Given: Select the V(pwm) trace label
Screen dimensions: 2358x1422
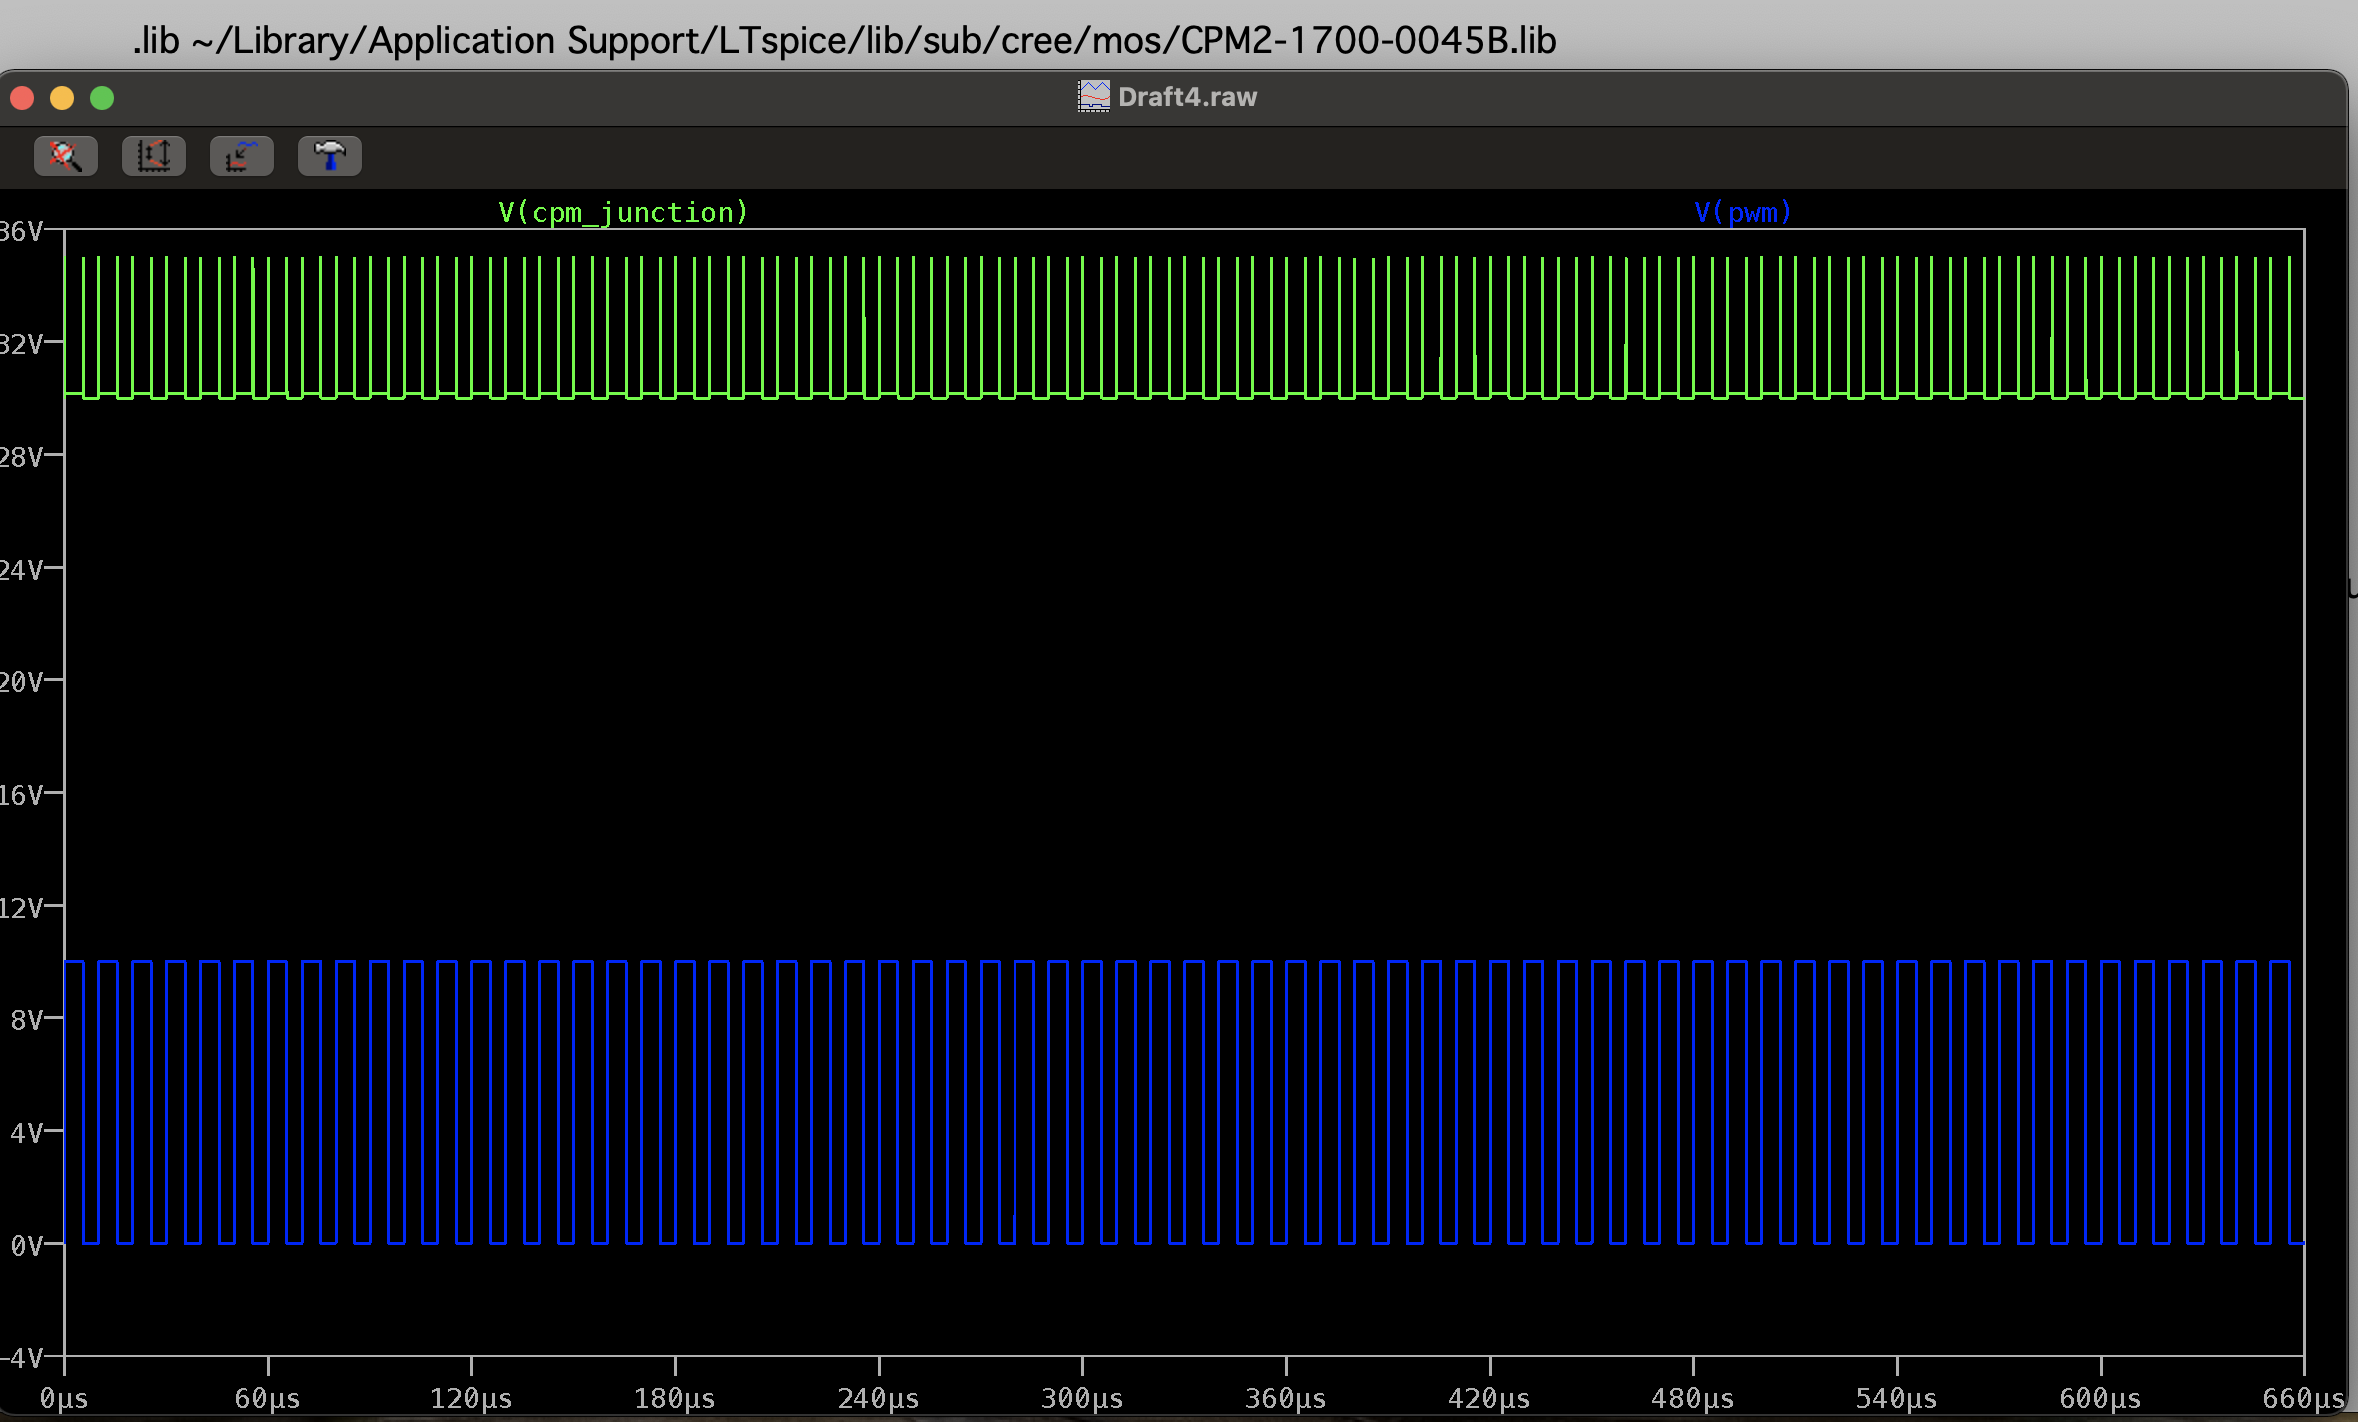Looking at the screenshot, I should point(1743,212).
